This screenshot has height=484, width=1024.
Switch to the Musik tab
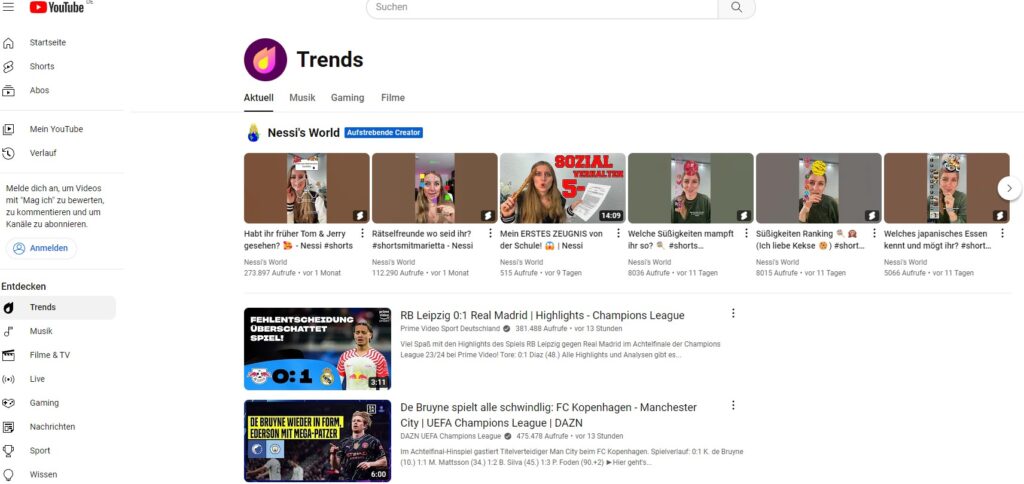coord(302,98)
